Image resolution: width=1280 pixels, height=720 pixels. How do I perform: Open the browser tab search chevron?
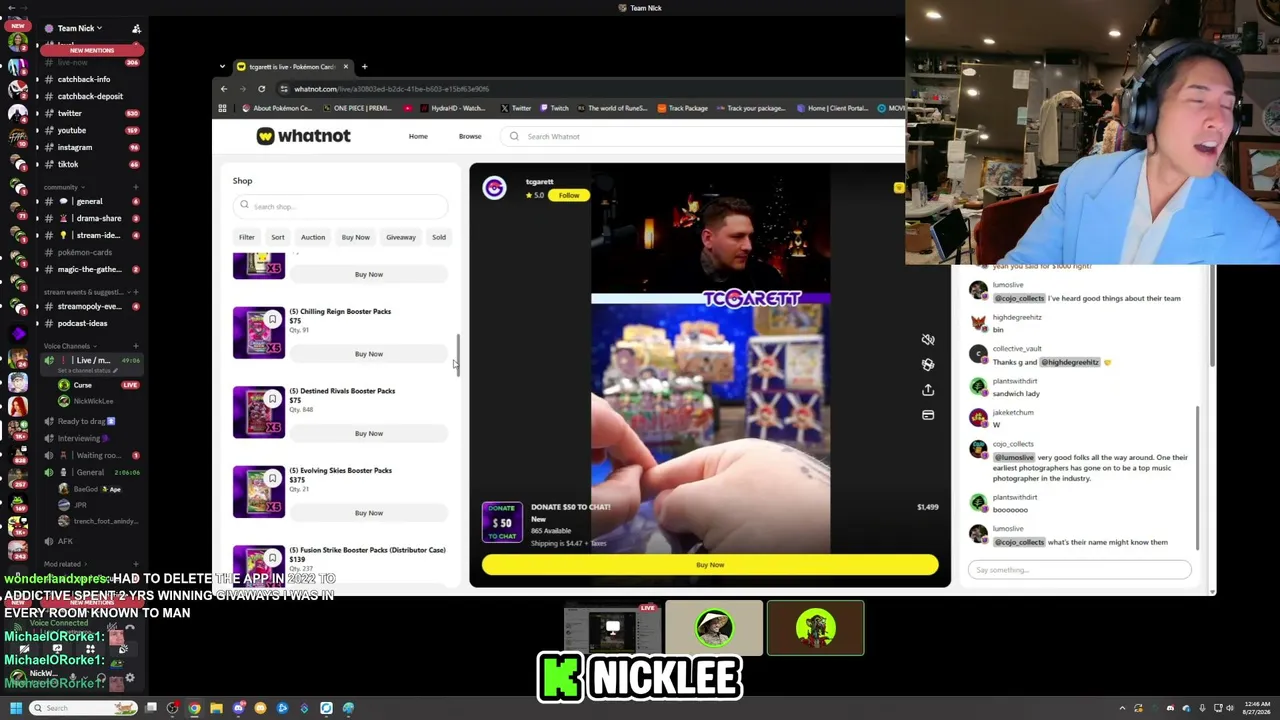tap(224, 67)
